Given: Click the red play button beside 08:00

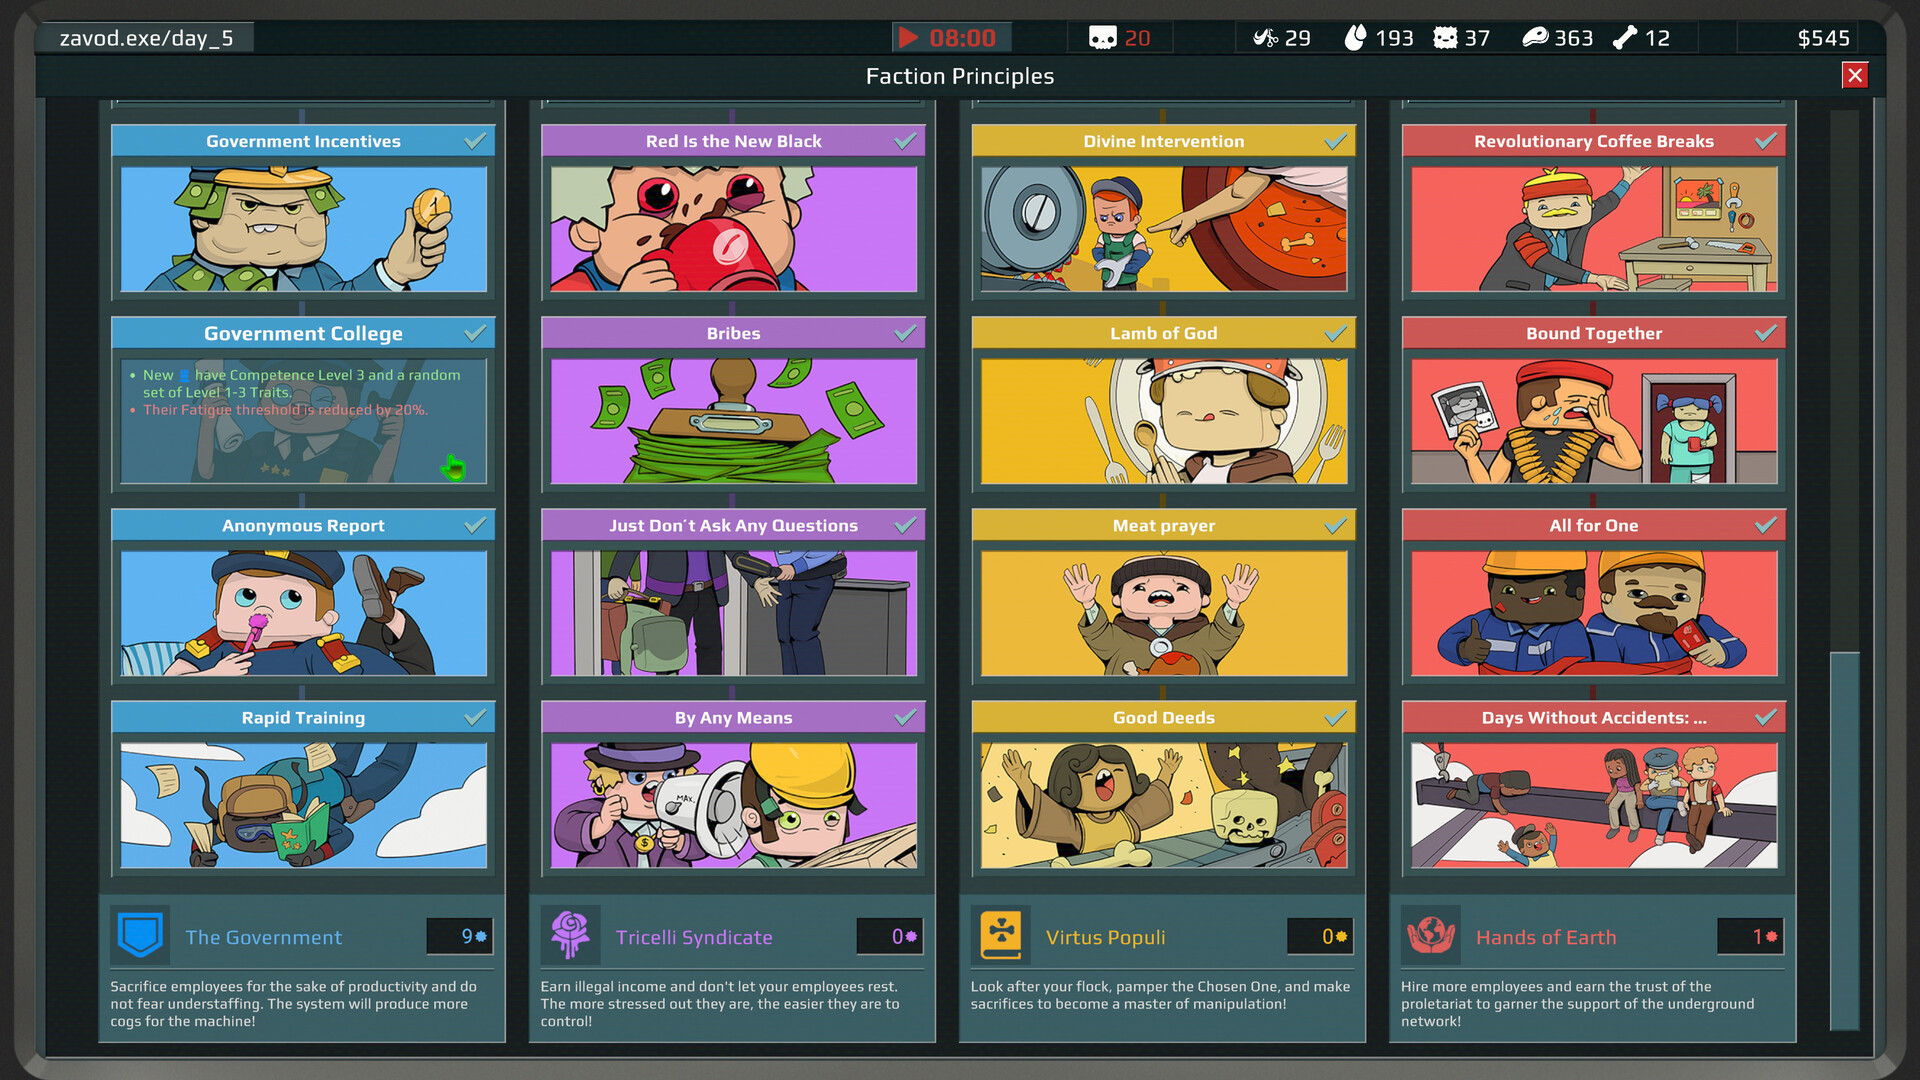Looking at the screenshot, I should click(908, 37).
